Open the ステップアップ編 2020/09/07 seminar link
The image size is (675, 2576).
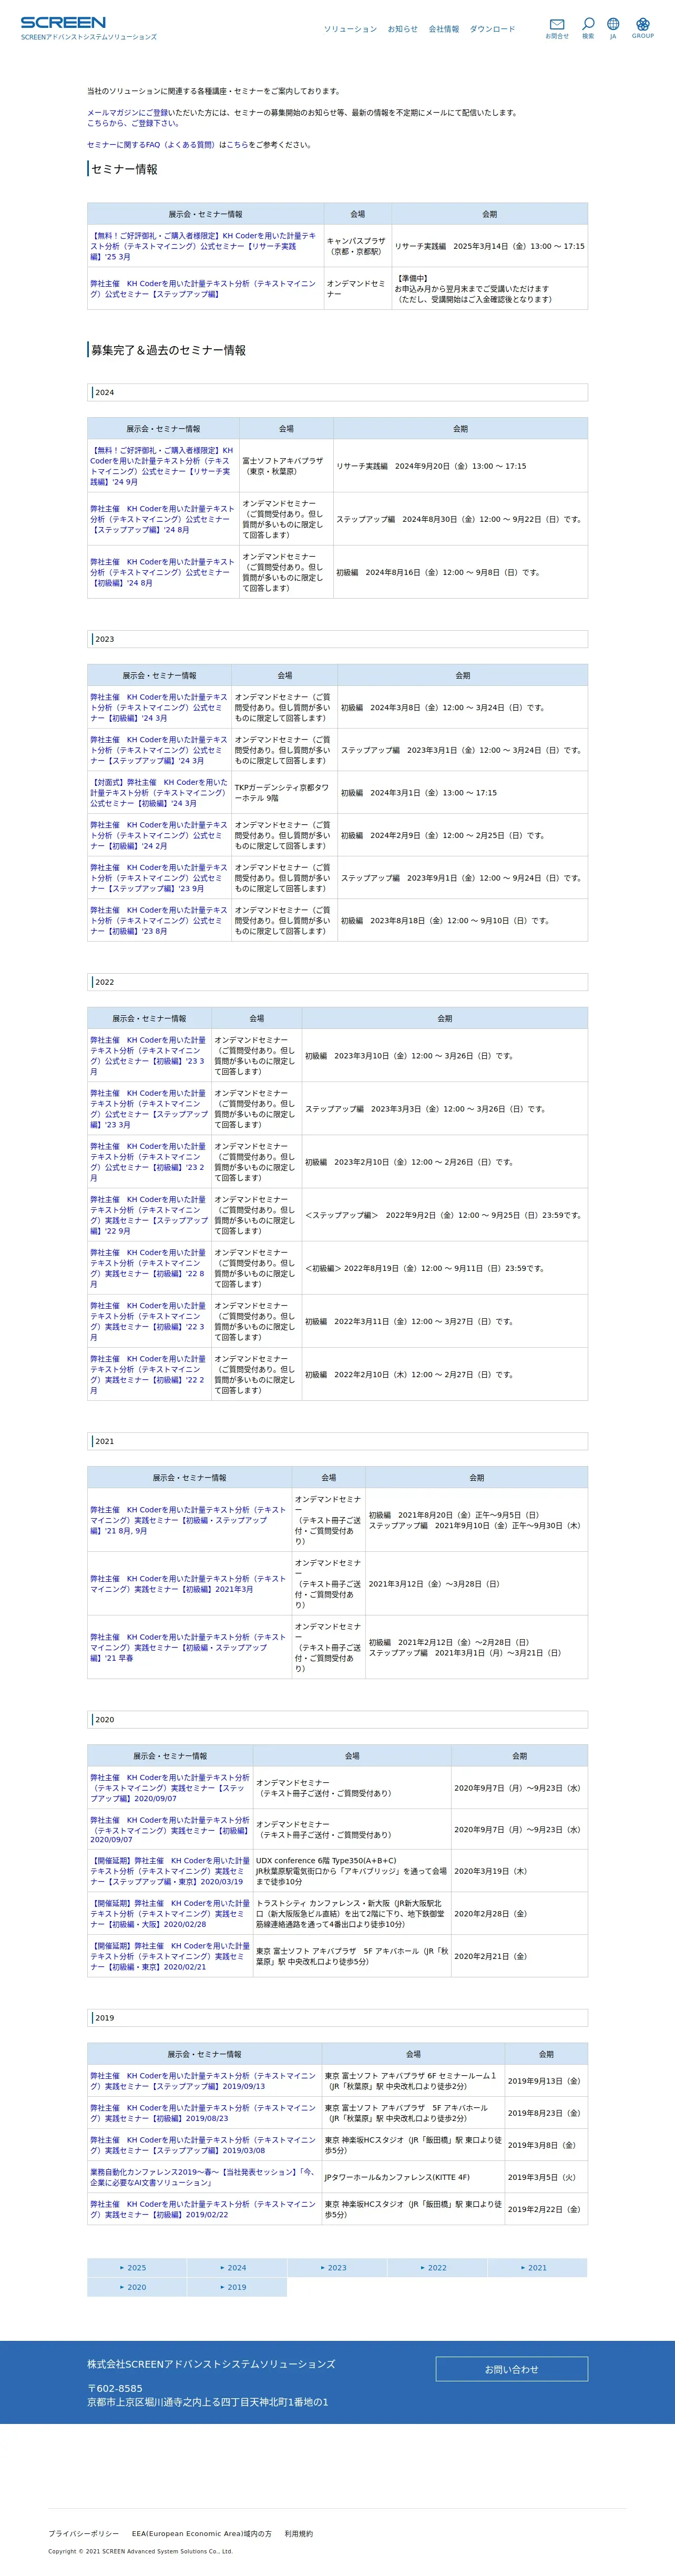coord(169,1788)
